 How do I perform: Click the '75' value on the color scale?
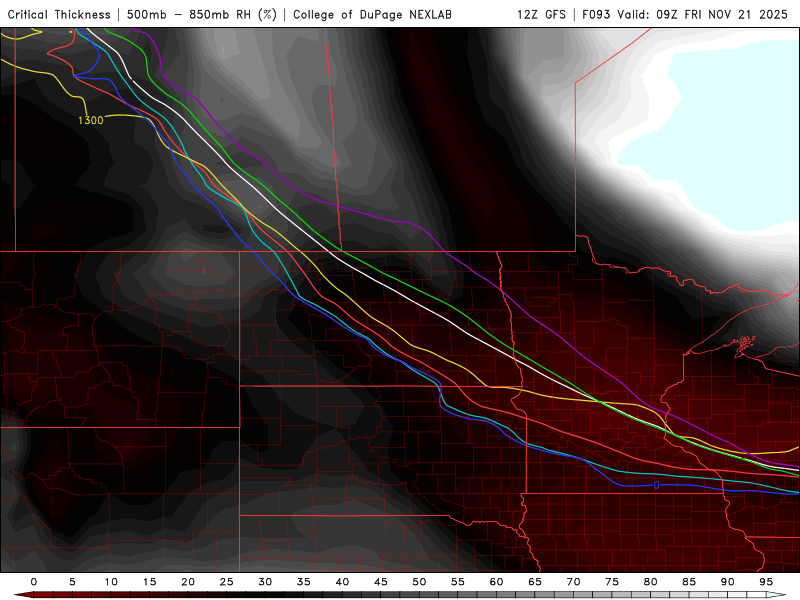coord(612,582)
